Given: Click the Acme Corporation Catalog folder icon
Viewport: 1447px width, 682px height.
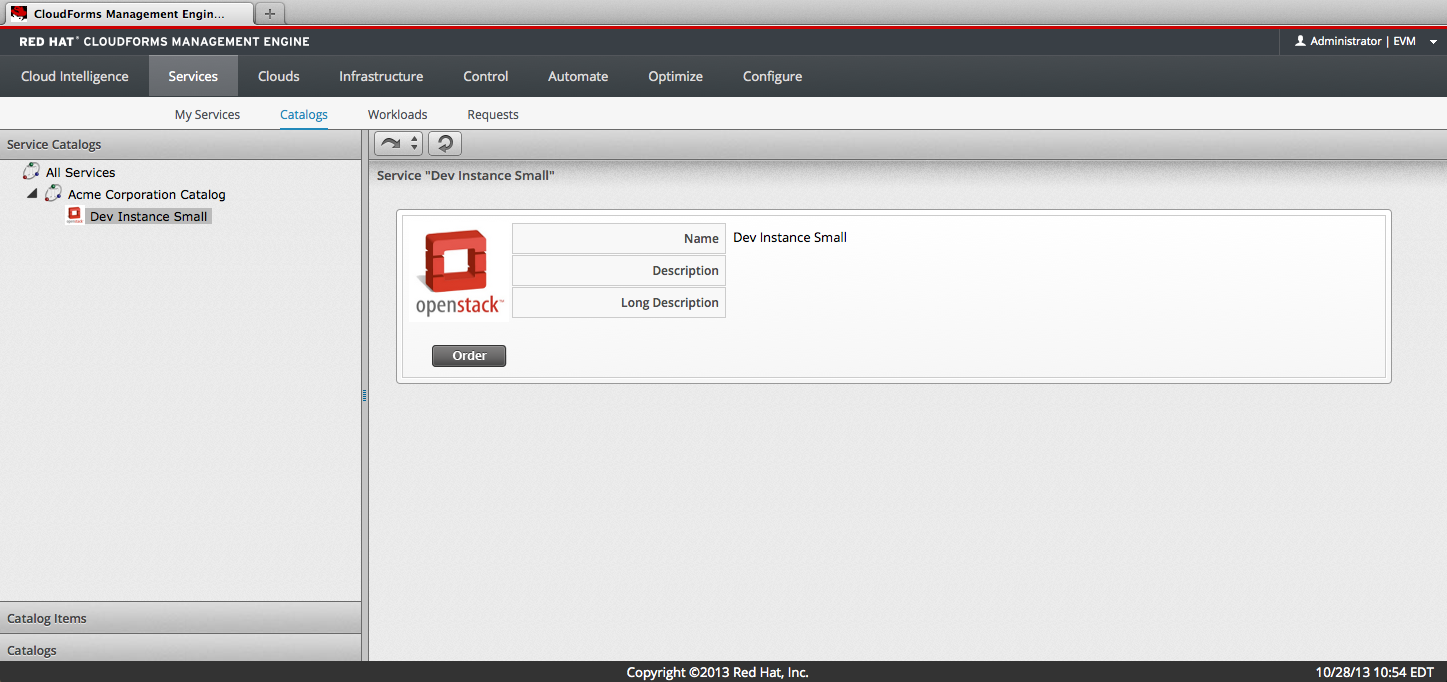Looking at the screenshot, I should (x=53, y=194).
